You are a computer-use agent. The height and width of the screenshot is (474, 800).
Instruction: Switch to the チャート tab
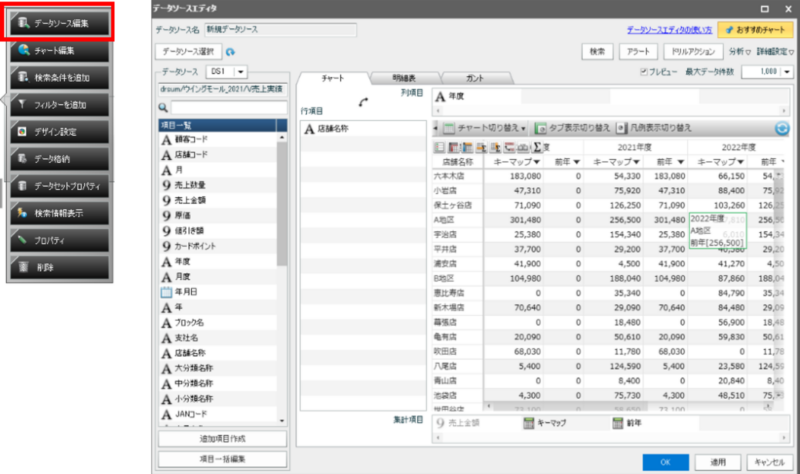[333, 79]
